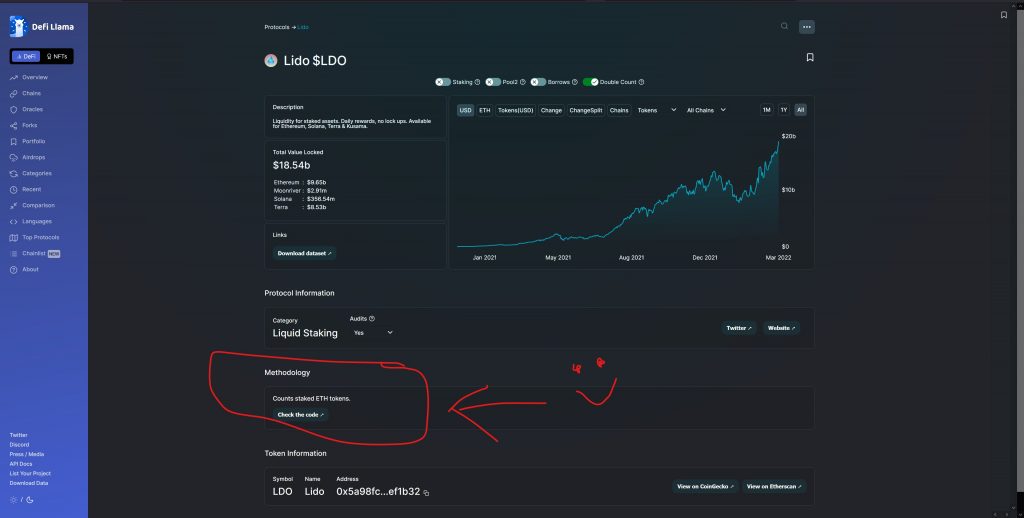The height and width of the screenshot is (518, 1024).
Task: Open the search icon
Action: tap(784, 26)
